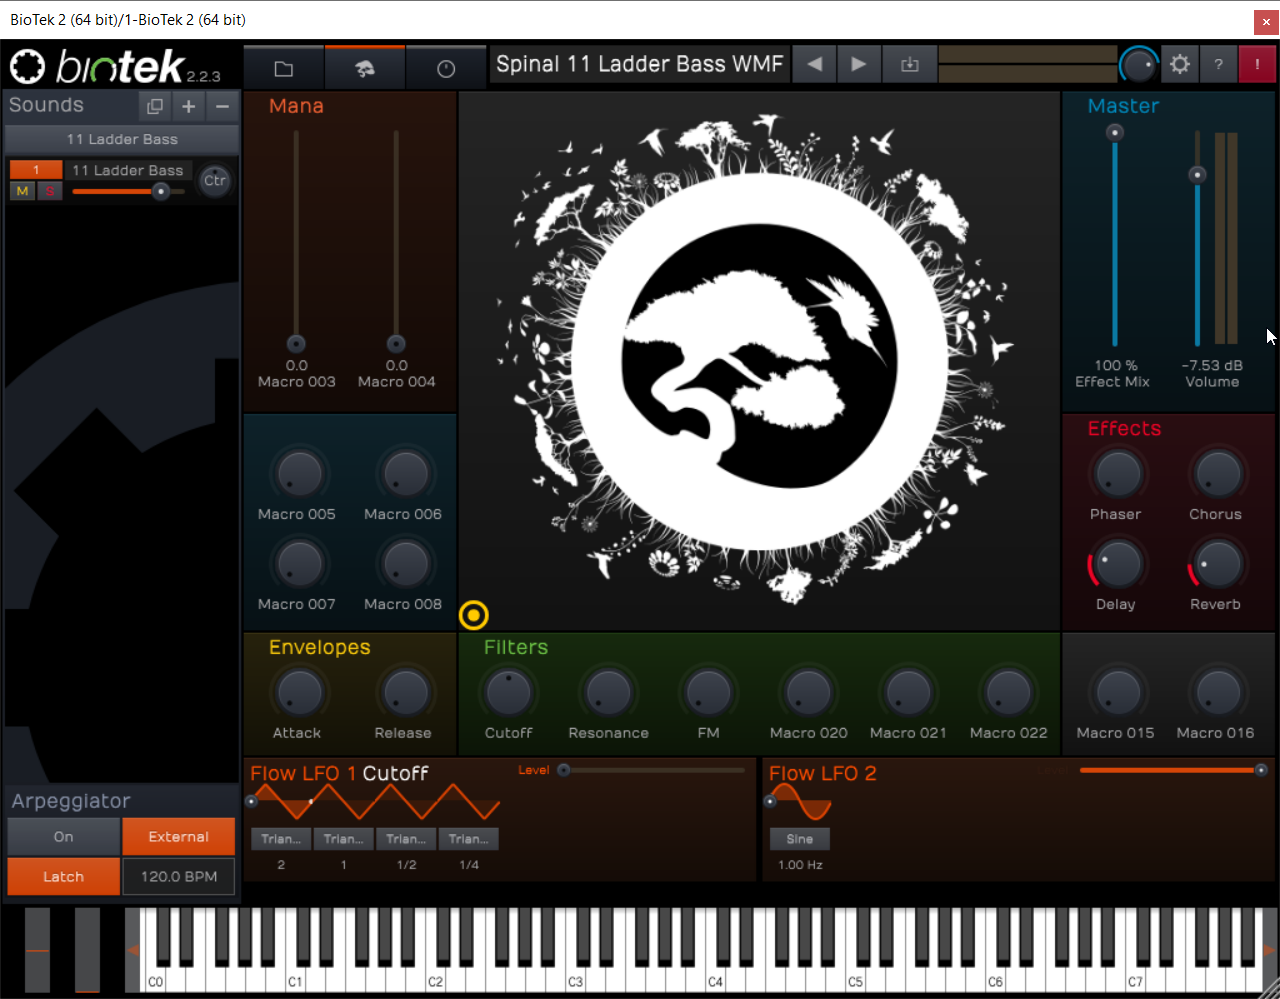Toggle the arpeggiator Latch button
Screen dimensions: 1280x999
[x=63, y=877]
